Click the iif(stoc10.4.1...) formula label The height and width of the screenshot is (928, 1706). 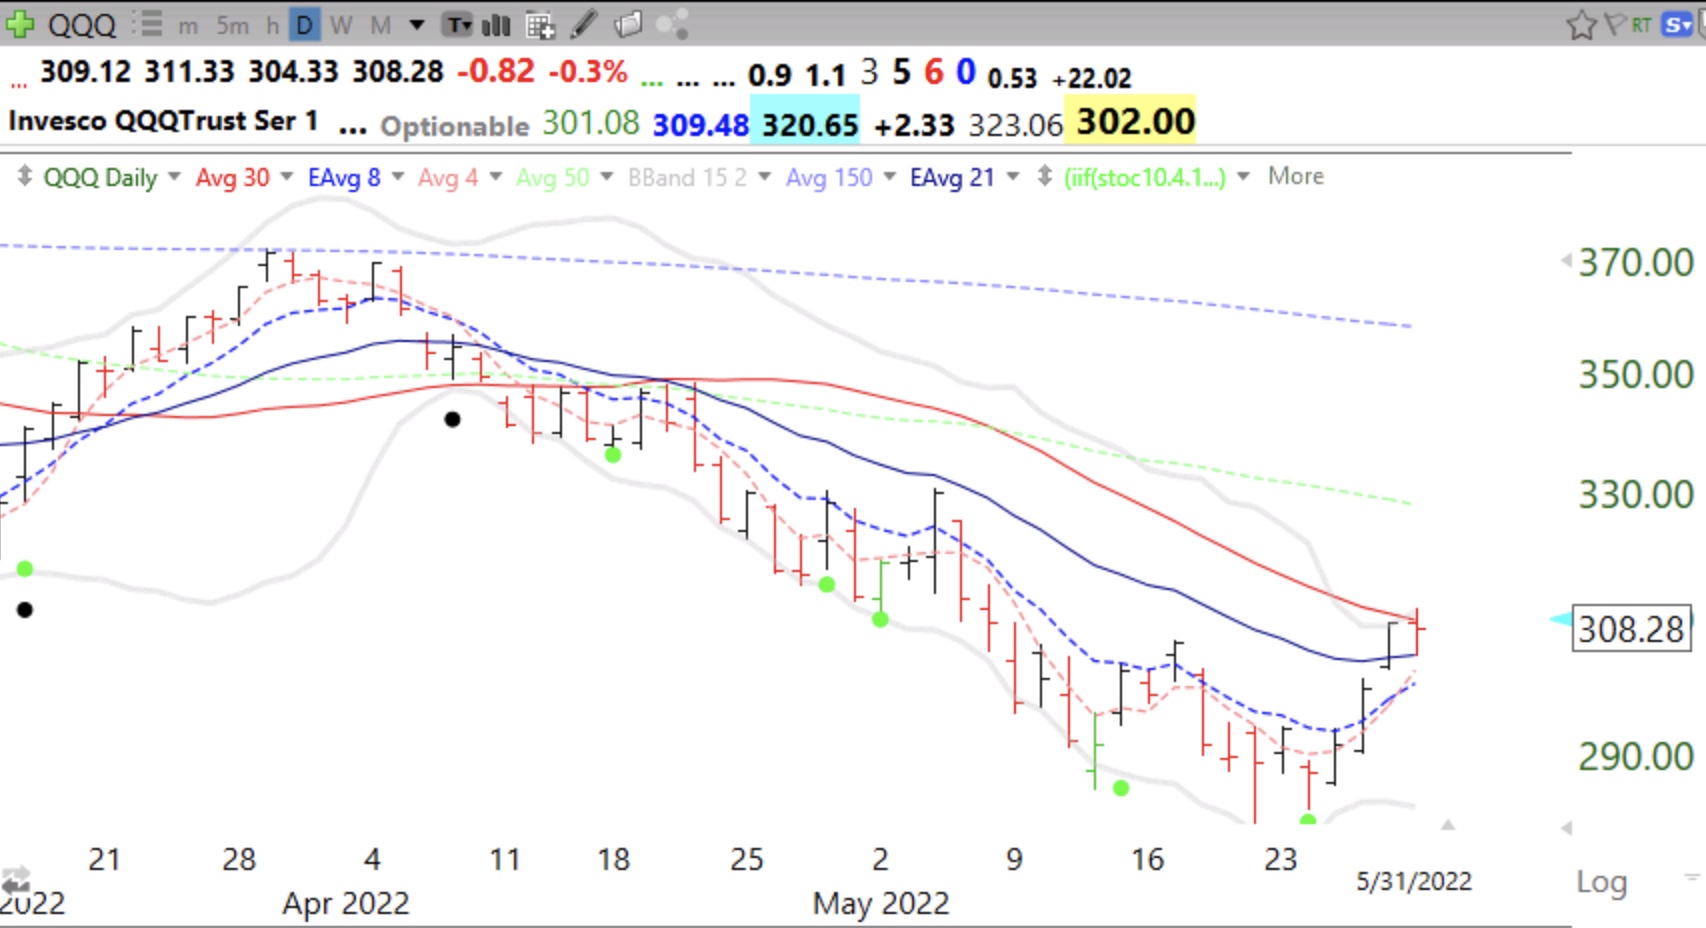point(1145,178)
